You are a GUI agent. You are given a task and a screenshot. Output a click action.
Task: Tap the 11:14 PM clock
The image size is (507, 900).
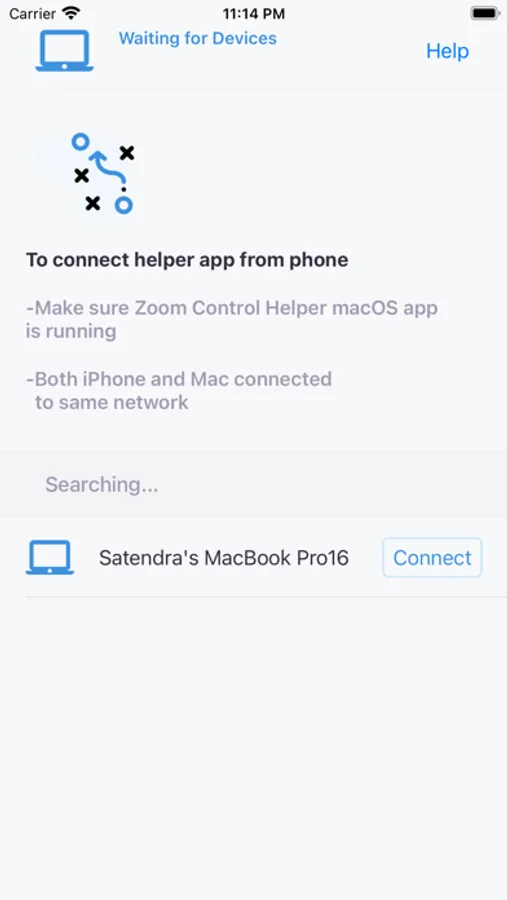tap(253, 13)
